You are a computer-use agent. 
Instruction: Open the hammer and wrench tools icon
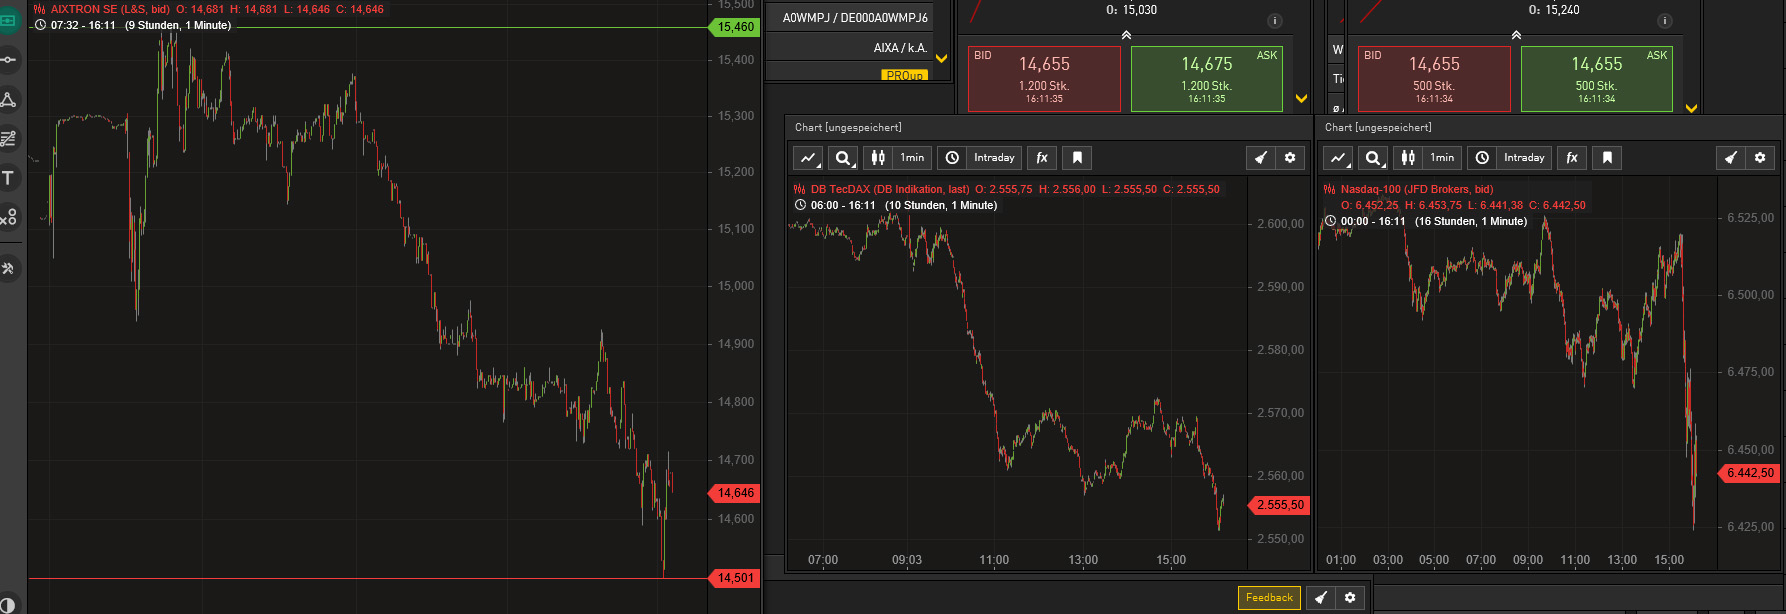[x=8, y=268]
